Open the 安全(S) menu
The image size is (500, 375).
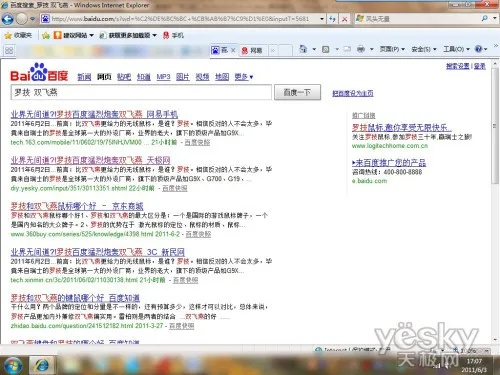tap(424, 49)
